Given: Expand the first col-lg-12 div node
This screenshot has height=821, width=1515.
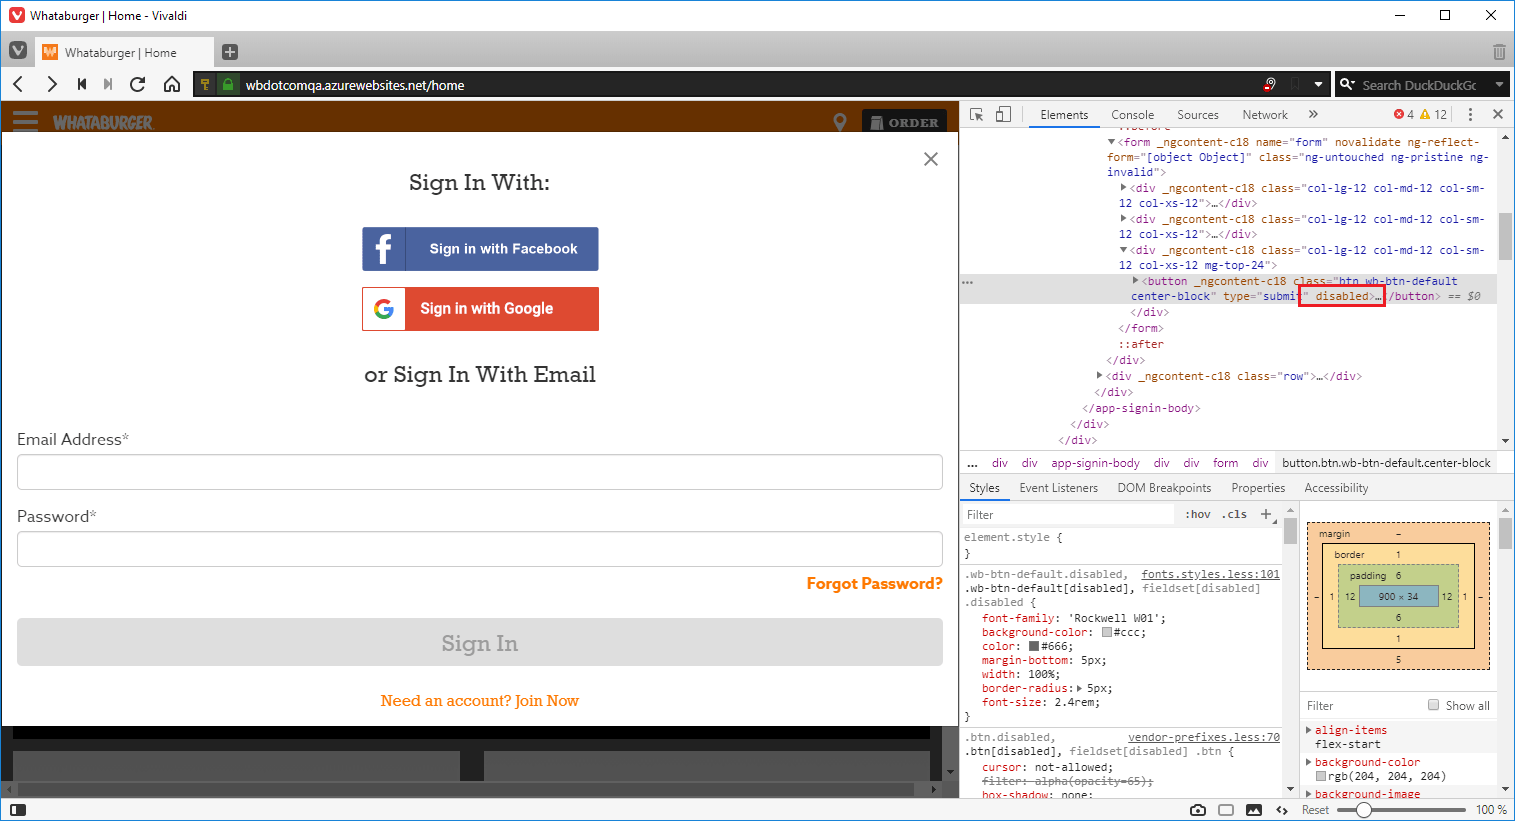Looking at the screenshot, I should [x=1123, y=188].
